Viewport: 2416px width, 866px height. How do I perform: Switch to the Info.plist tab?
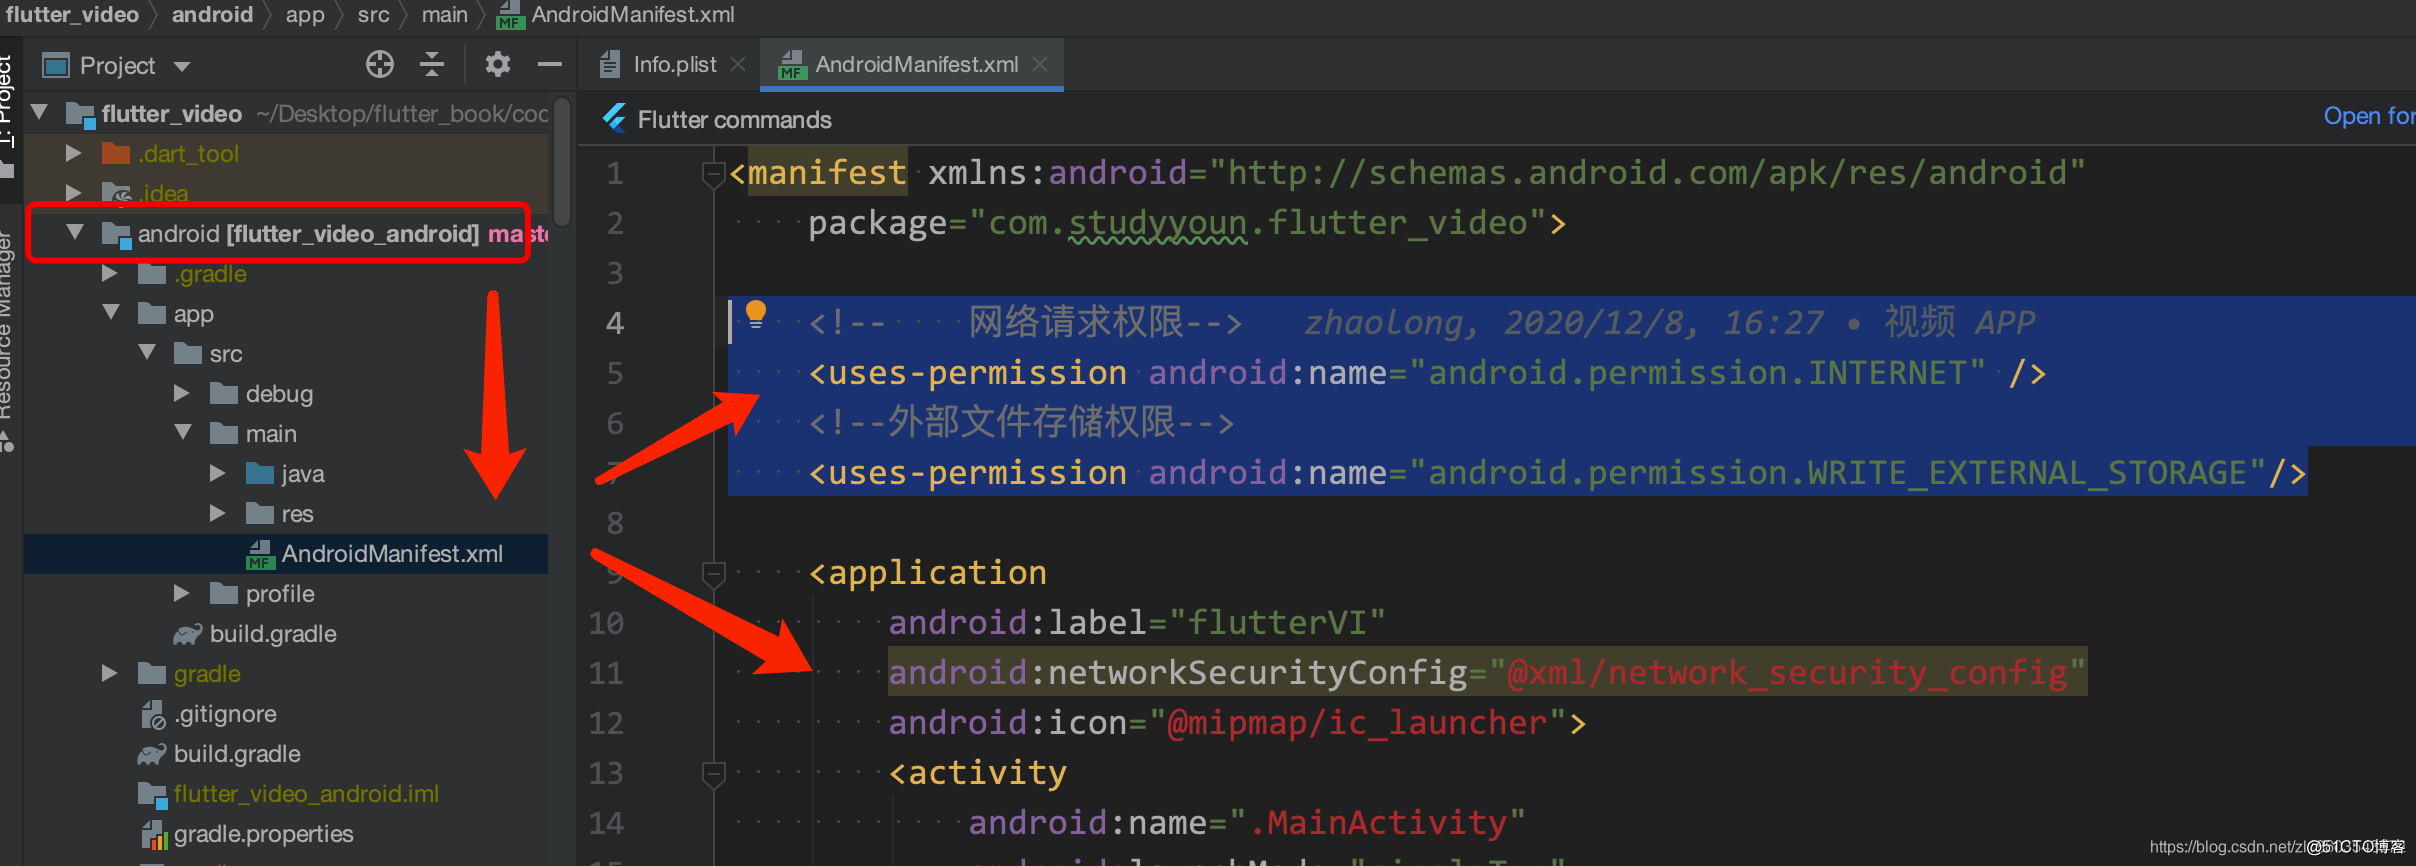pos(674,65)
